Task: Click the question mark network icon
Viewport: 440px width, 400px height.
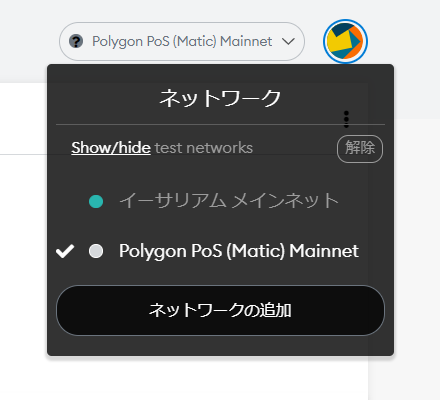Action: tap(76, 42)
